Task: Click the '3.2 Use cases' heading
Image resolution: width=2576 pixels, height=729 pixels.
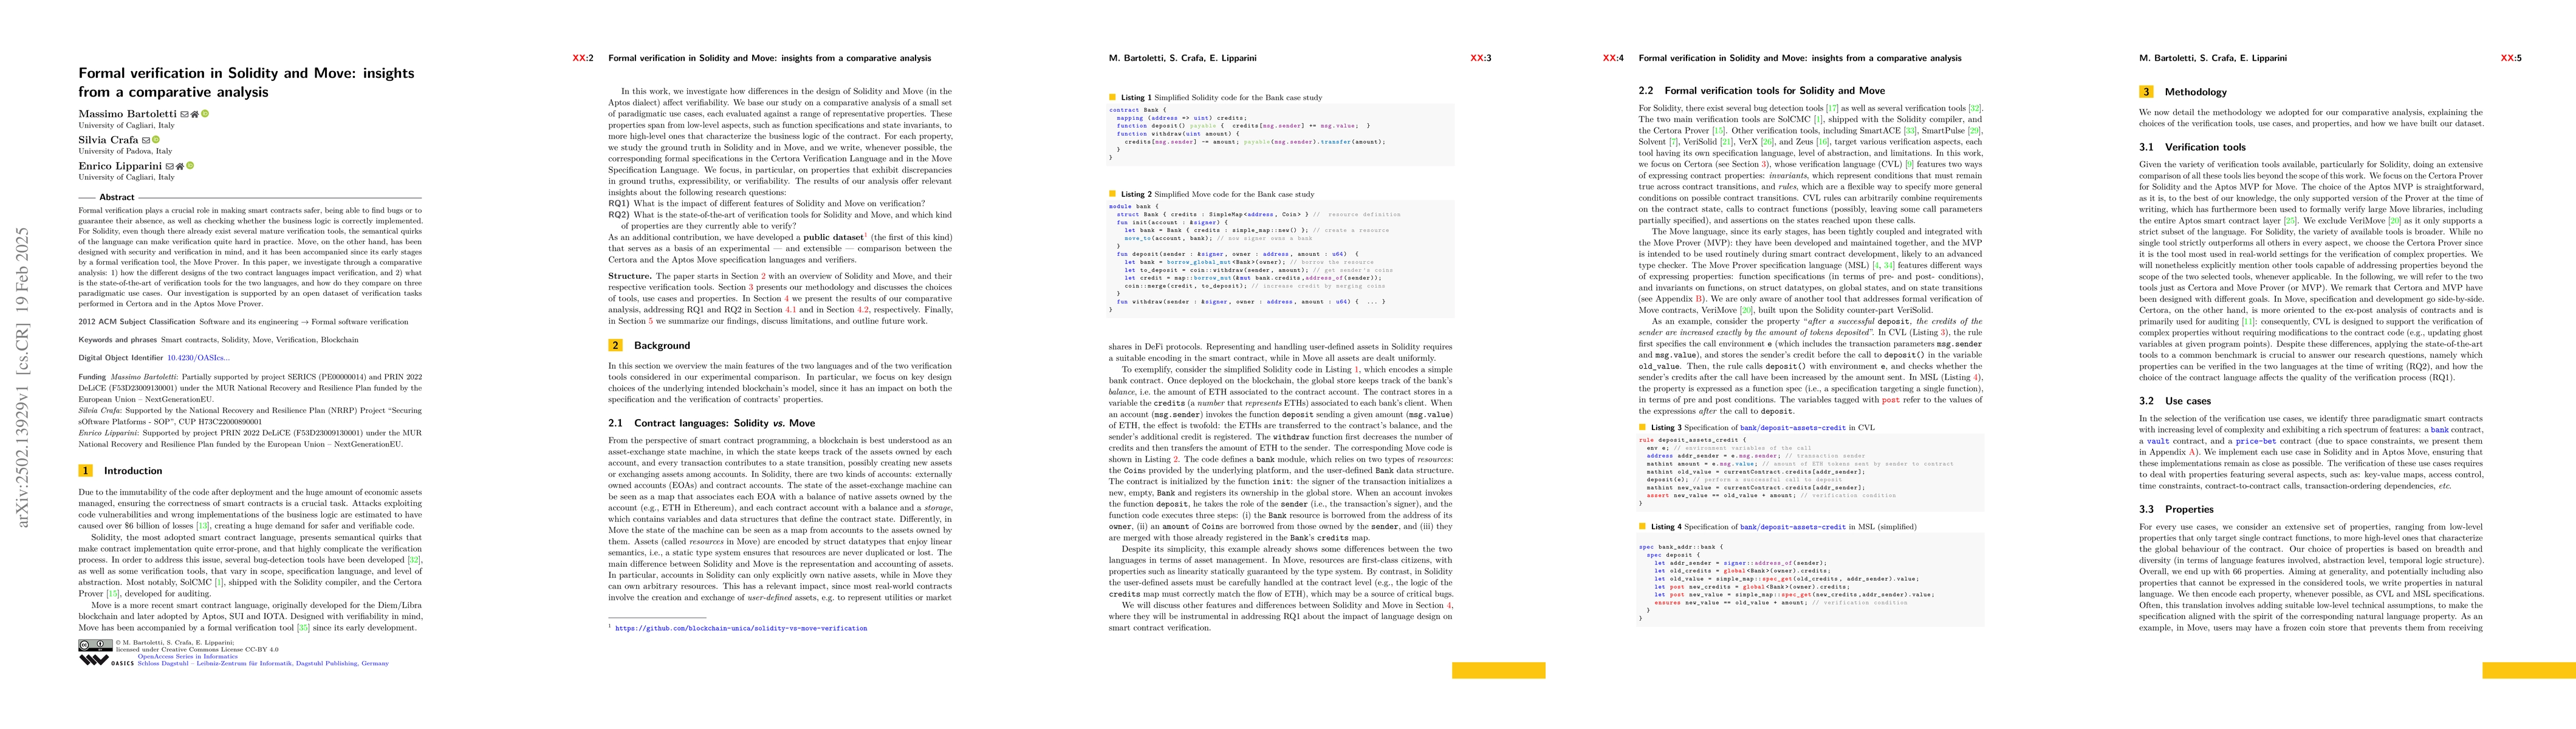Action: click(x=2175, y=401)
